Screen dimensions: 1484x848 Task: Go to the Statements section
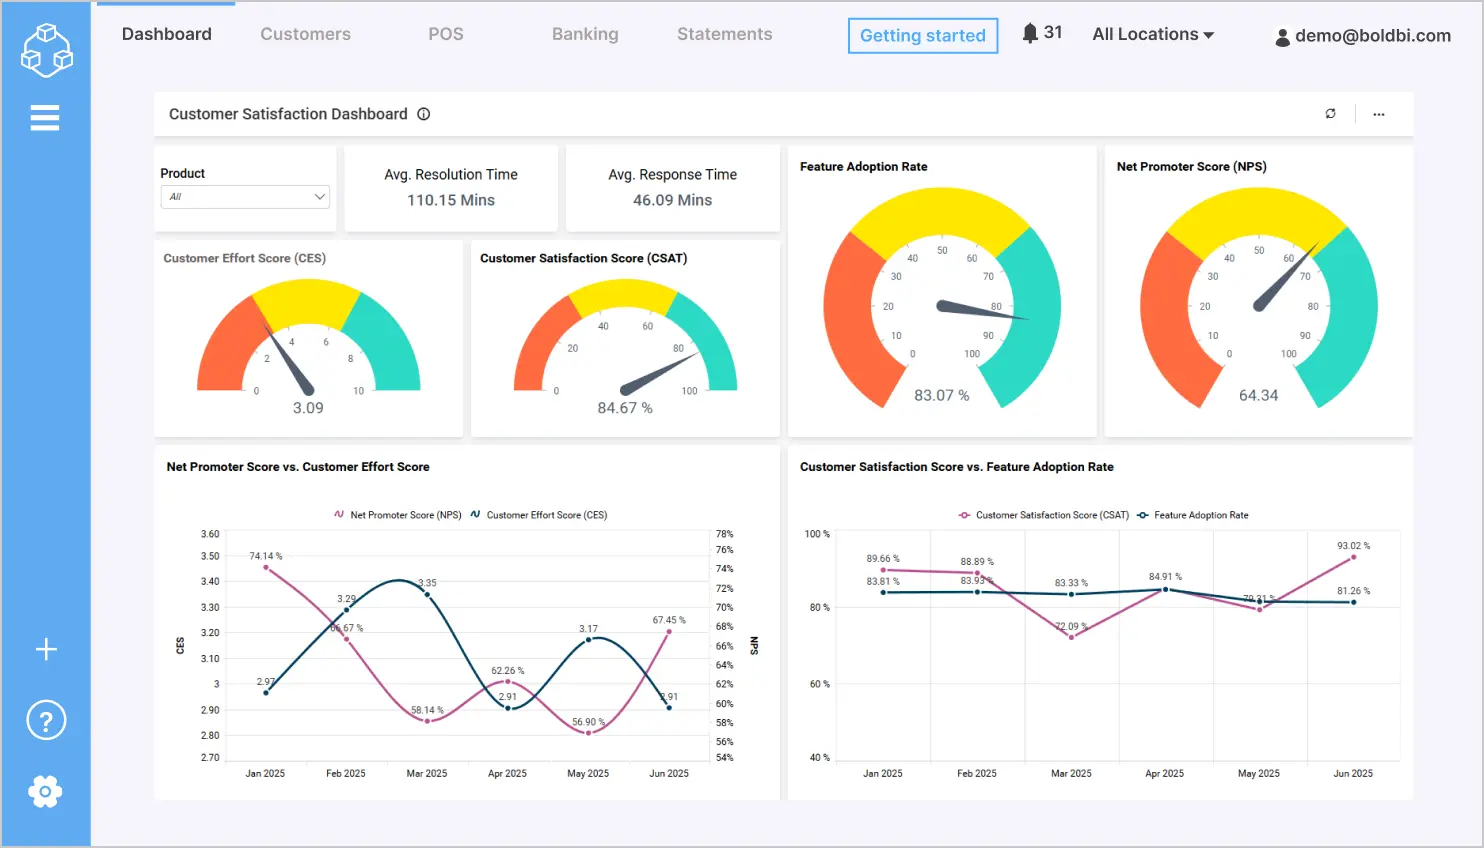click(724, 33)
